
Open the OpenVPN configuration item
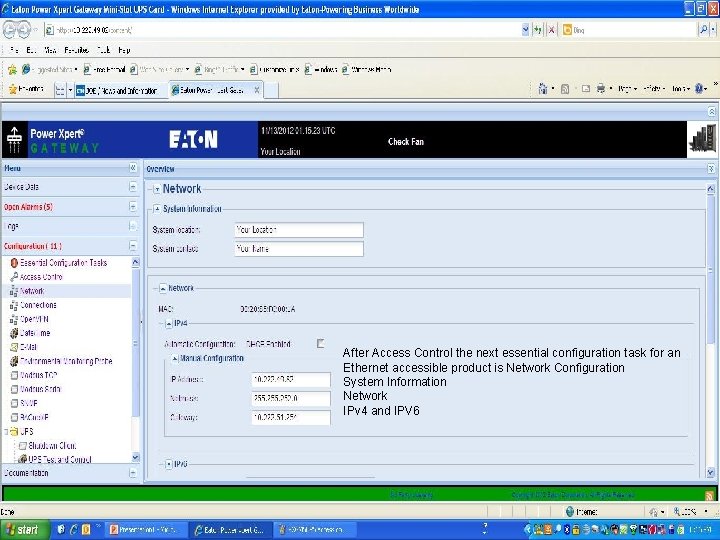[x=34, y=319]
